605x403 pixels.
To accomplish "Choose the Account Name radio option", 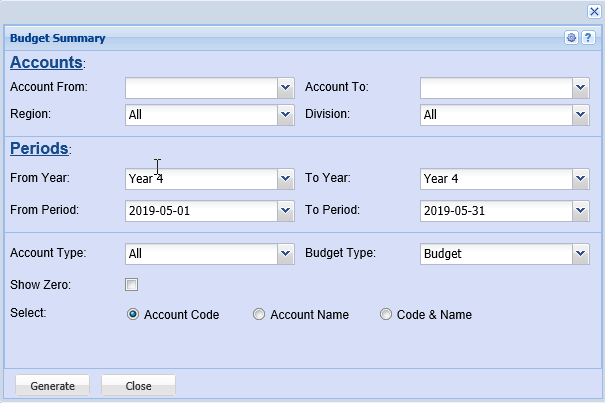I will coord(259,314).
